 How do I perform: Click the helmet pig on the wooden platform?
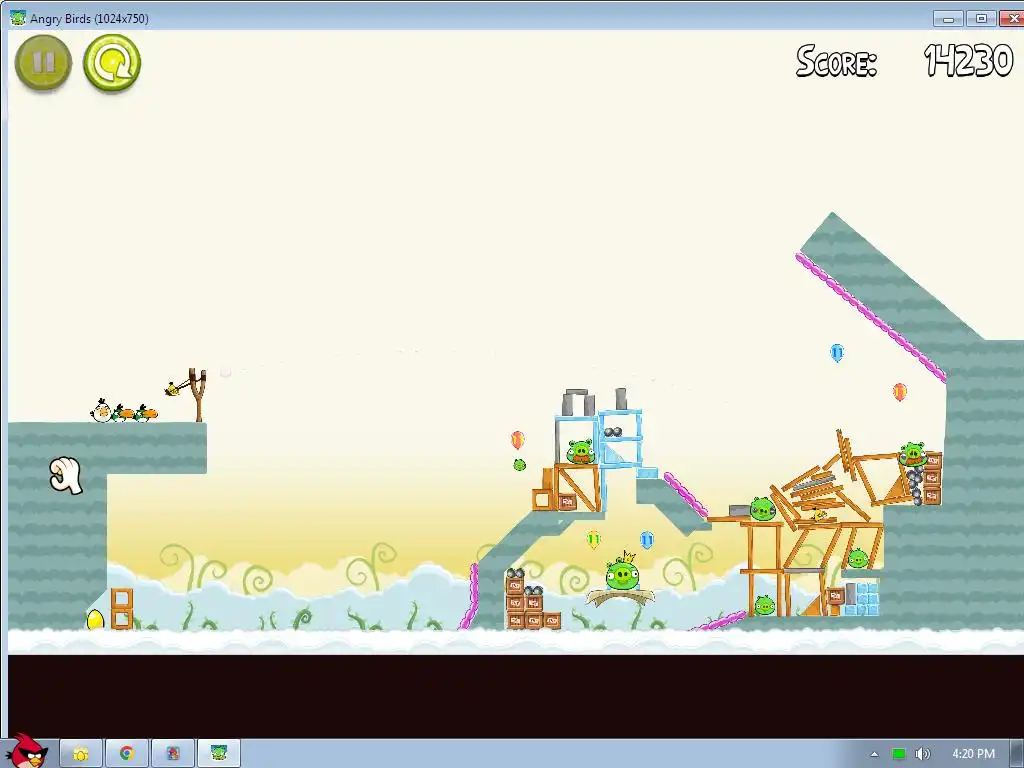[x=761, y=508]
